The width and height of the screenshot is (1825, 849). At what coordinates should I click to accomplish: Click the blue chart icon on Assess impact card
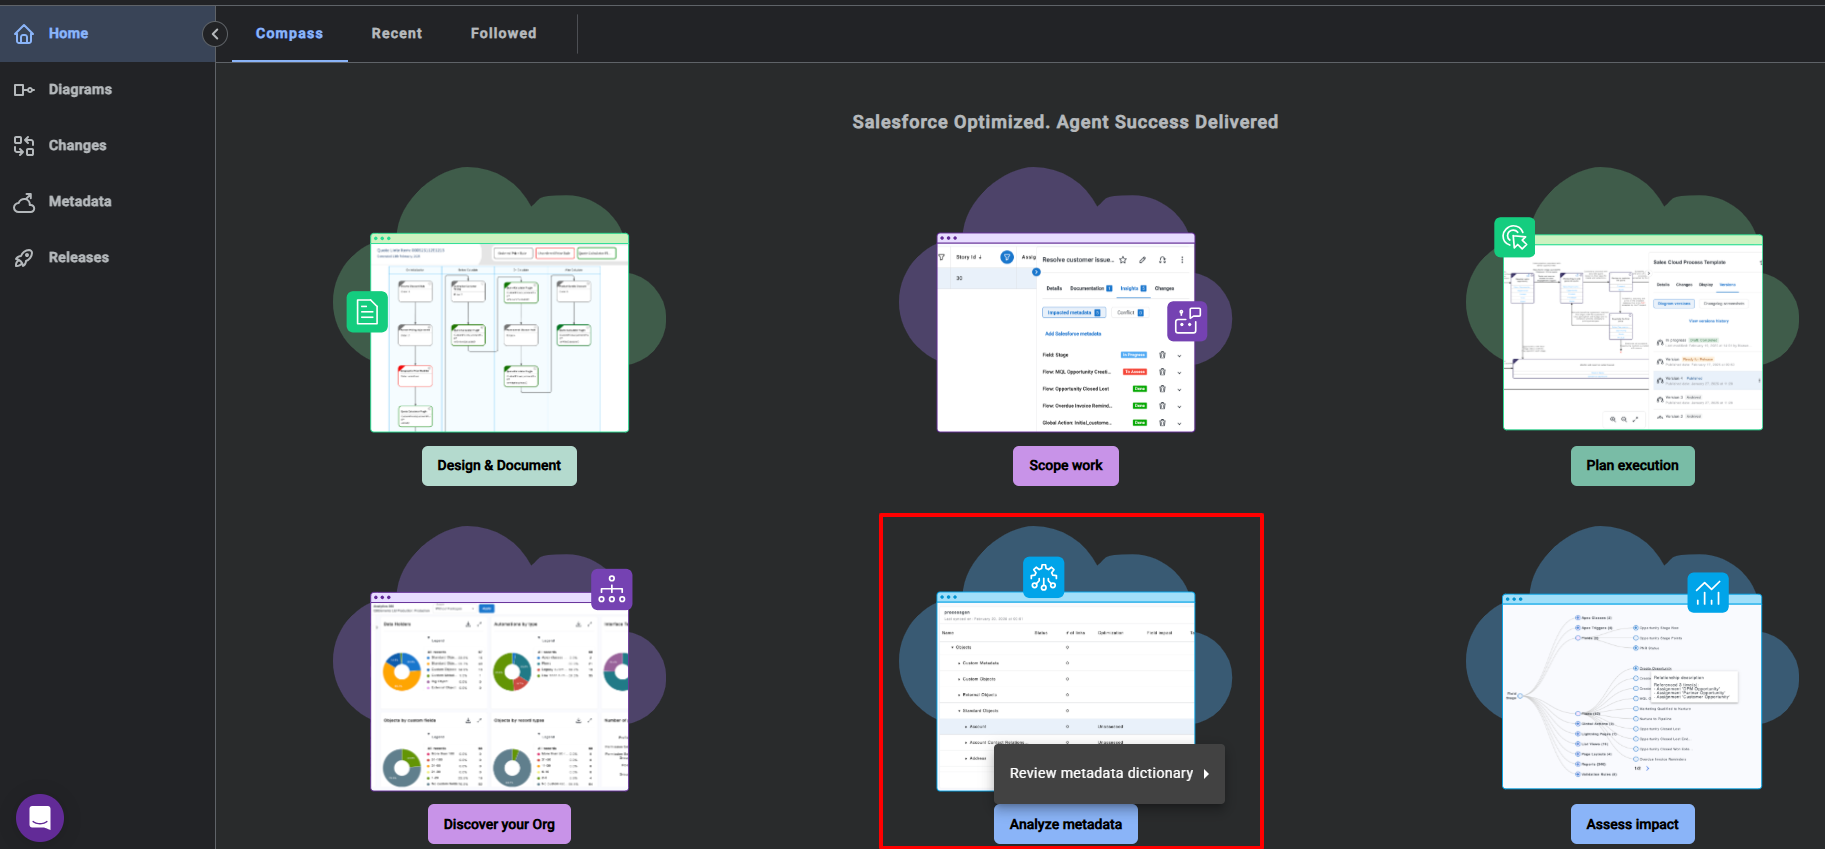(1708, 592)
